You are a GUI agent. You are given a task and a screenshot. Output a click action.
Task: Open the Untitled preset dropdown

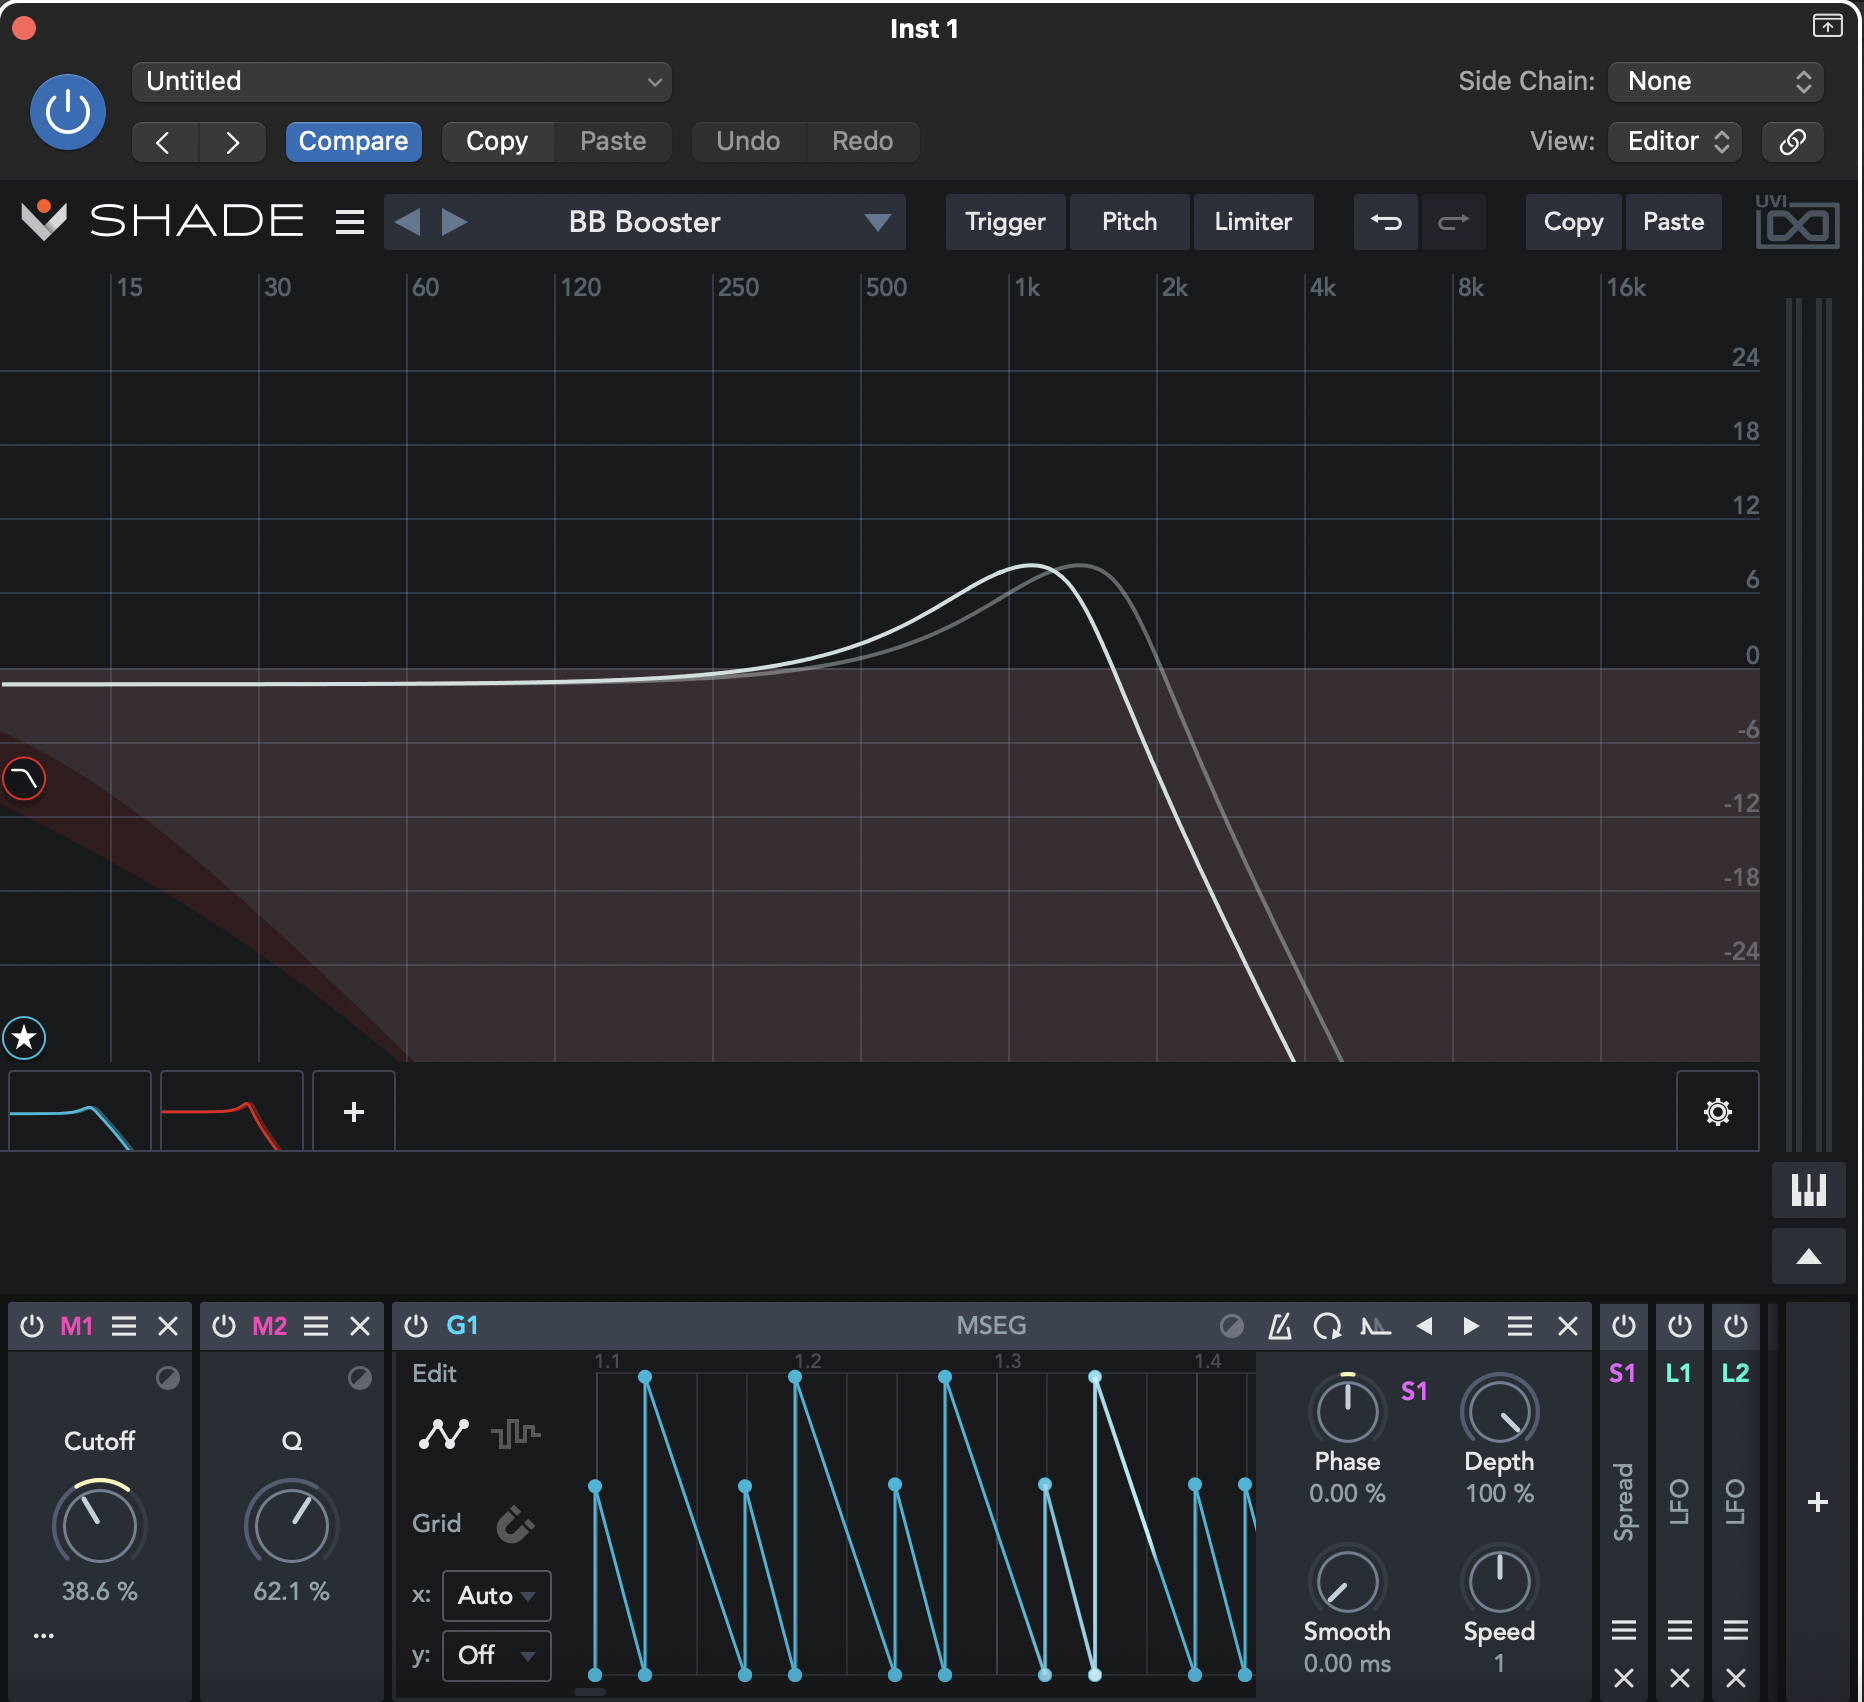click(401, 81)
